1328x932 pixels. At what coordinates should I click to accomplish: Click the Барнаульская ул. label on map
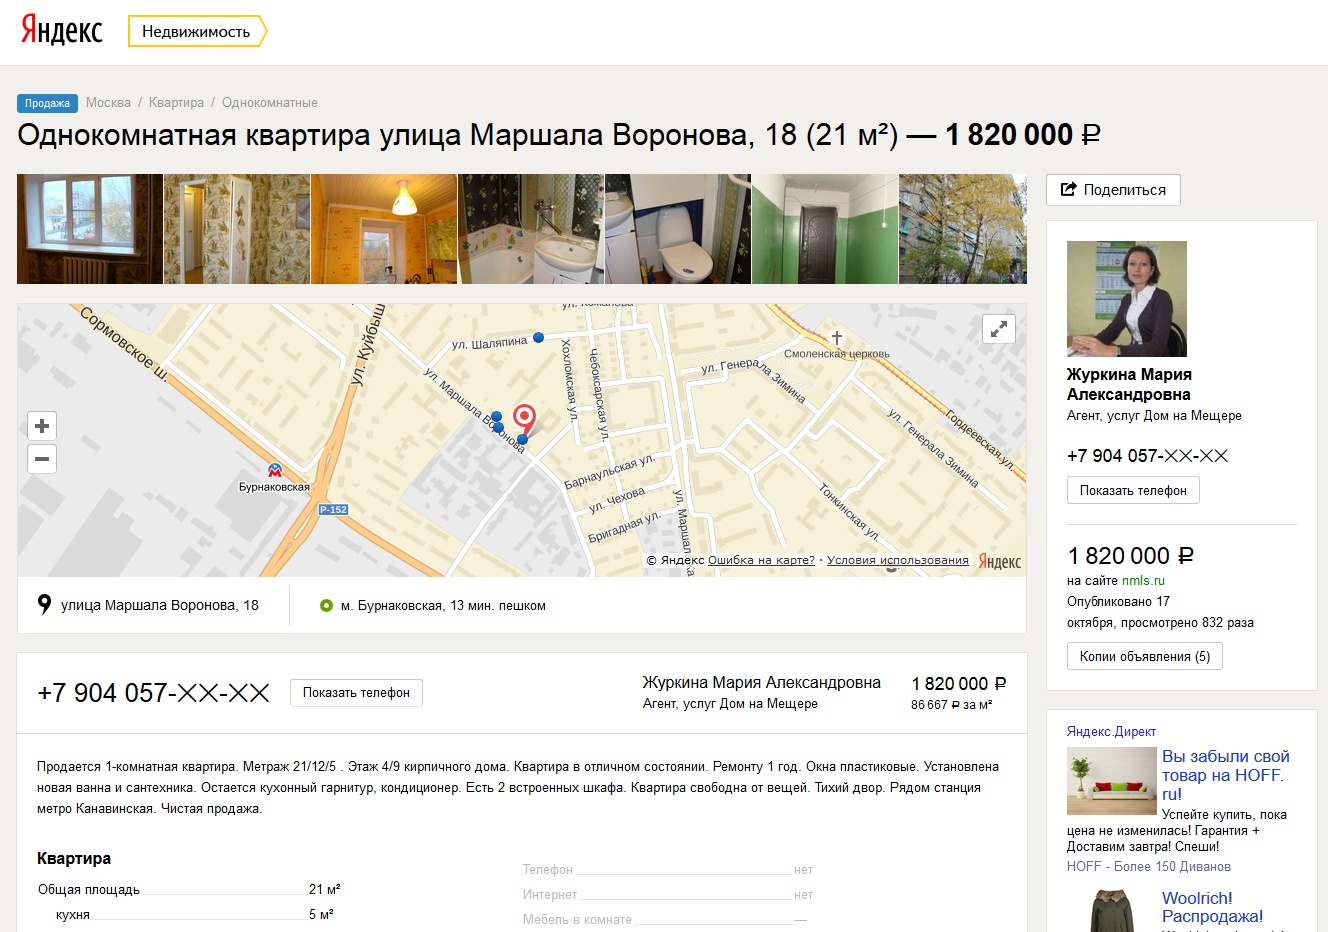608,471
